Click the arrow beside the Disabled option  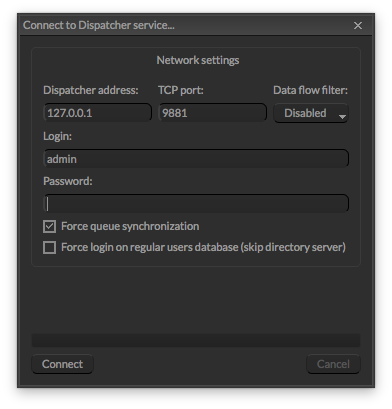point(342,117)
